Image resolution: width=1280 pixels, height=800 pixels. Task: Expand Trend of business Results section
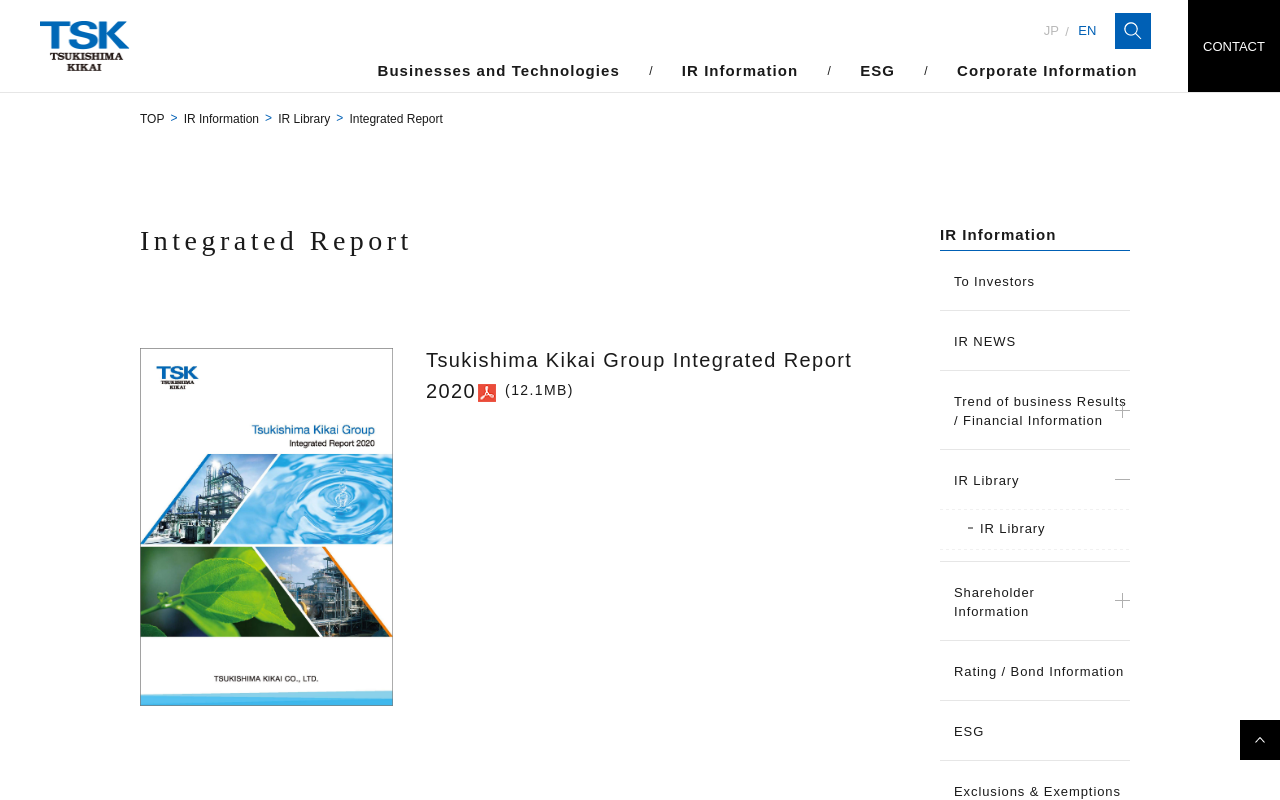pyautogui.click(x=1122, y=411)
